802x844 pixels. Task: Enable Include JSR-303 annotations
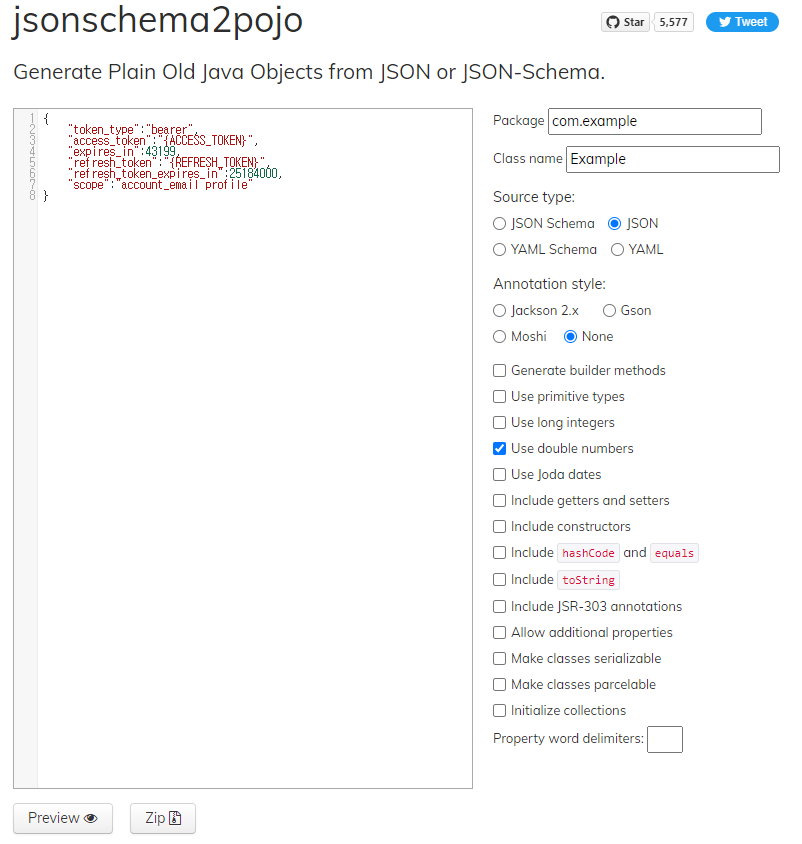coord(500,607)
